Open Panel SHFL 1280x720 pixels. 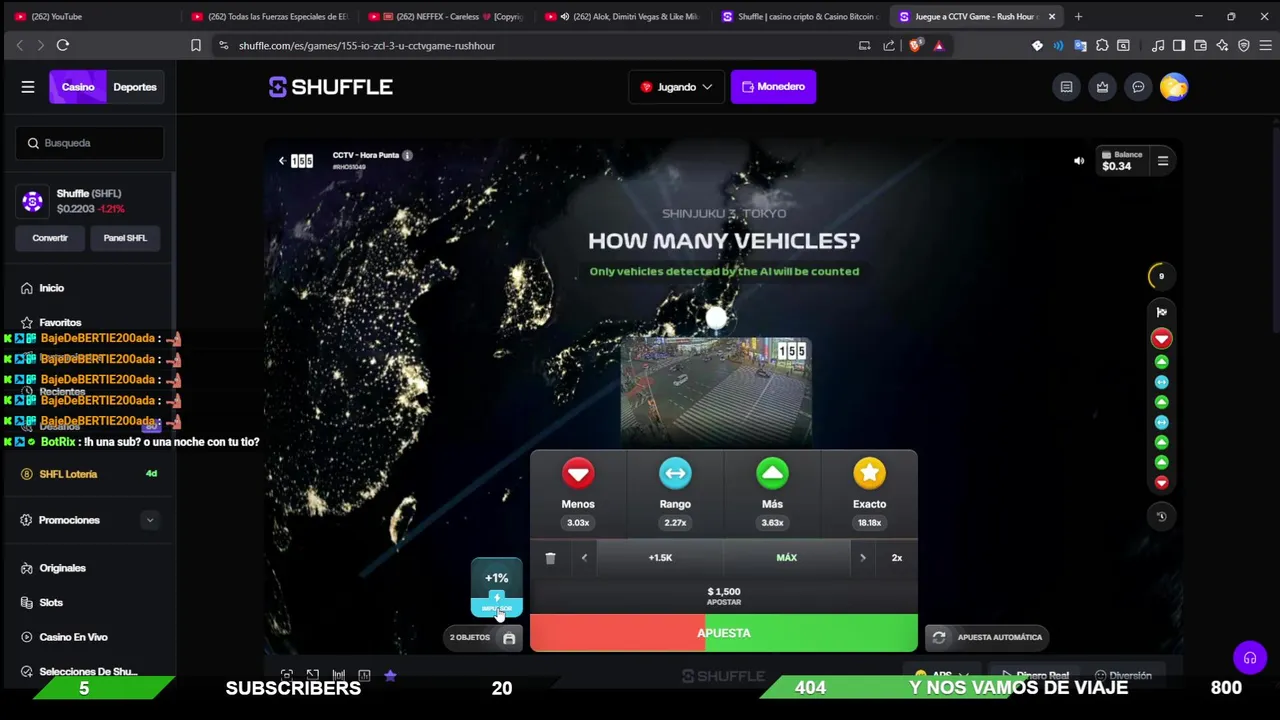(x=125, y=238)
